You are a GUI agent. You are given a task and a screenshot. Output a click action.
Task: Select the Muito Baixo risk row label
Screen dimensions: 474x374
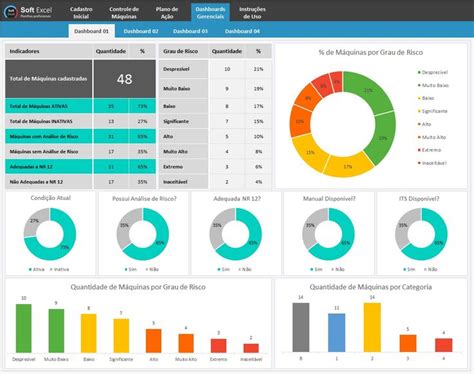coord(183,88)
